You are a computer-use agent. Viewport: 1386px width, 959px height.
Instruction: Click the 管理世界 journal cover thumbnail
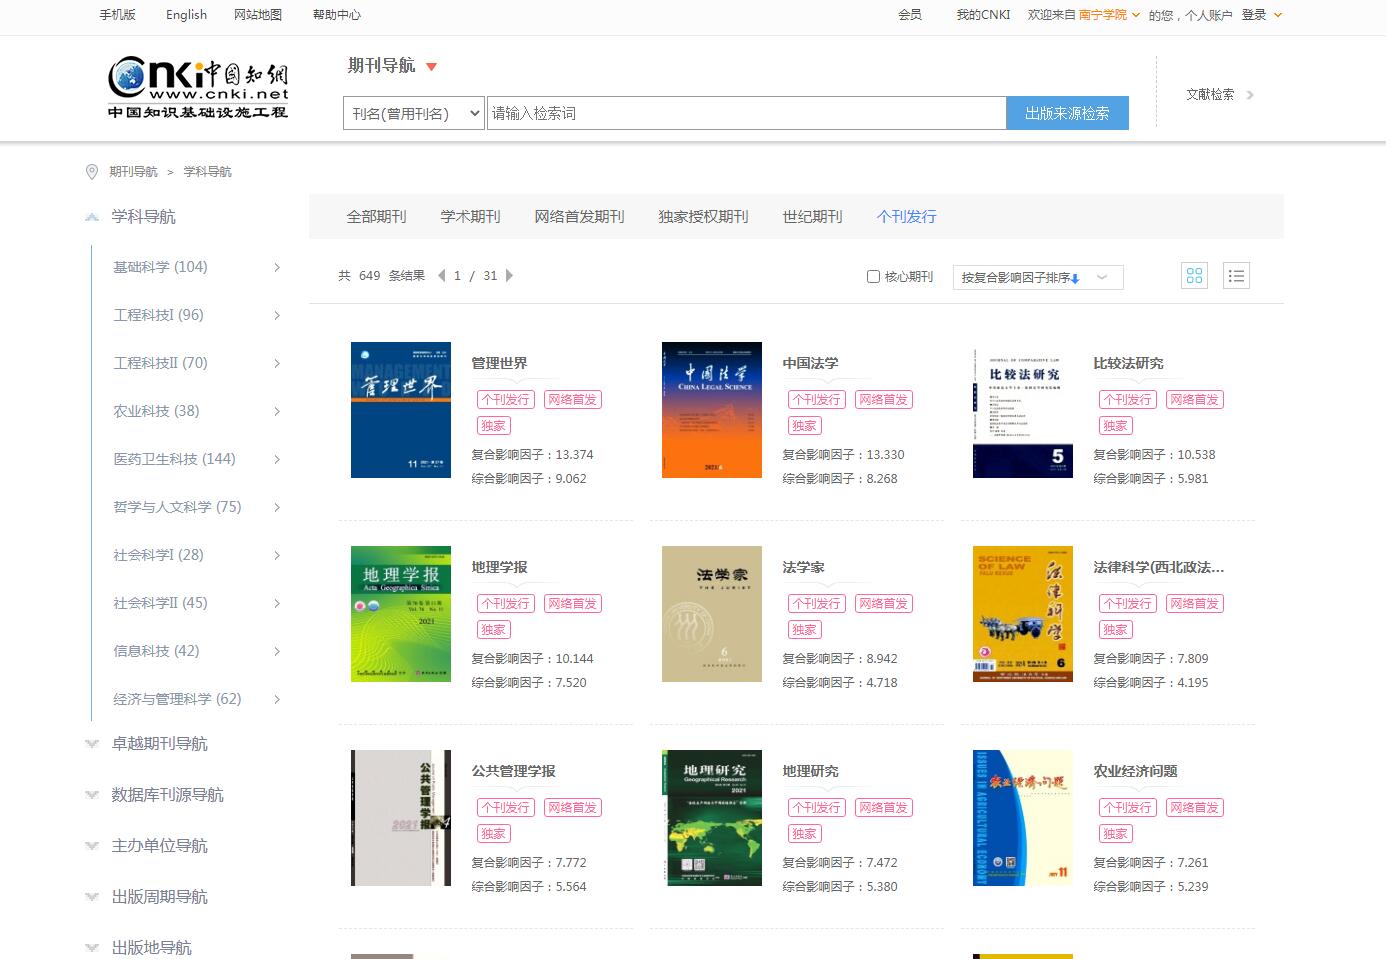(x=401, y=410)
